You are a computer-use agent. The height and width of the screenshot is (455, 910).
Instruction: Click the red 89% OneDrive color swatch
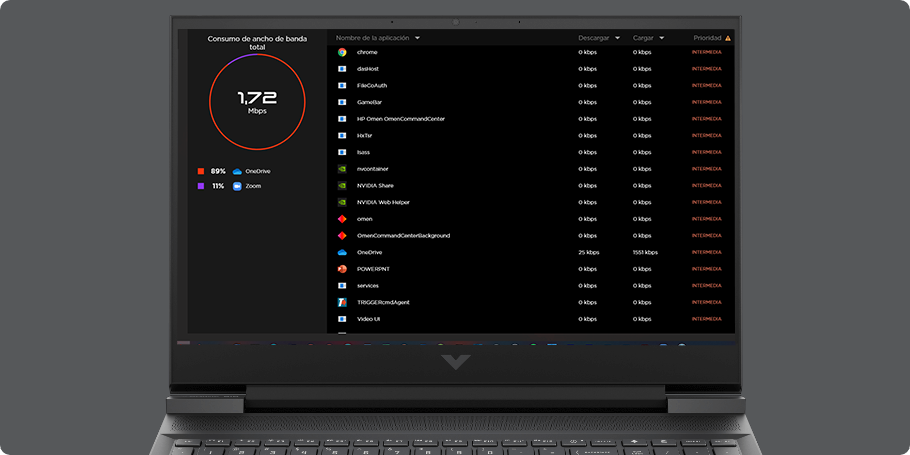[201, 171]
